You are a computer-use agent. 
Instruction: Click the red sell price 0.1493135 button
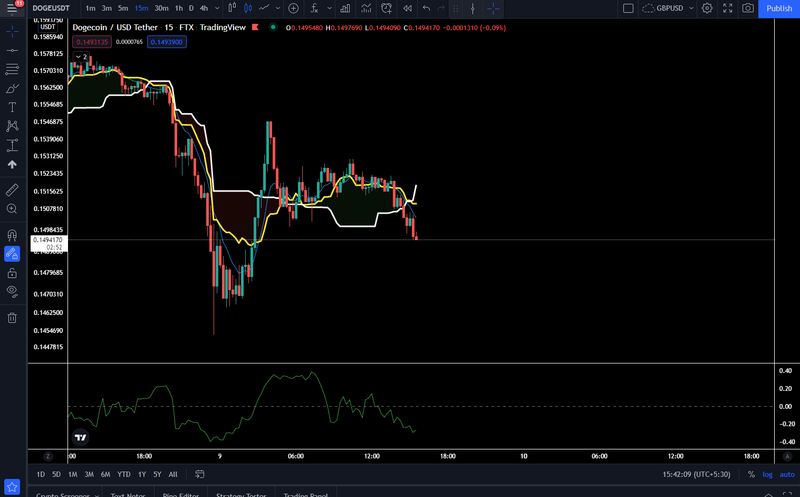coord(92,42)
